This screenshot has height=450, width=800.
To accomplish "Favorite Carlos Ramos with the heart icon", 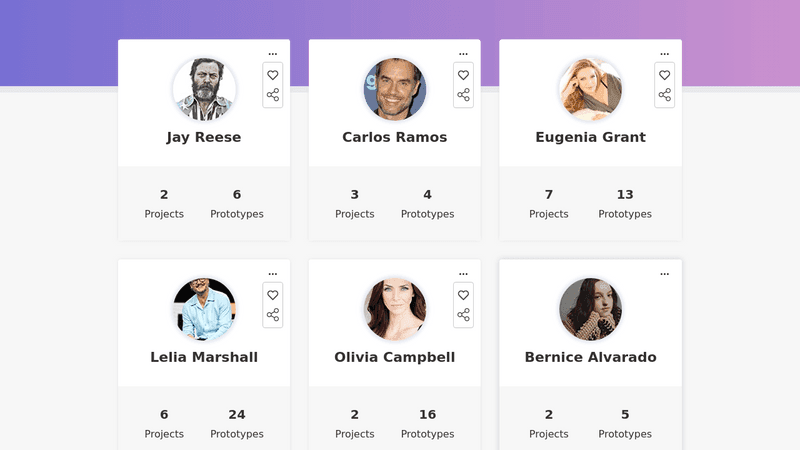I will pyautogui.click(x=463, y=75).
